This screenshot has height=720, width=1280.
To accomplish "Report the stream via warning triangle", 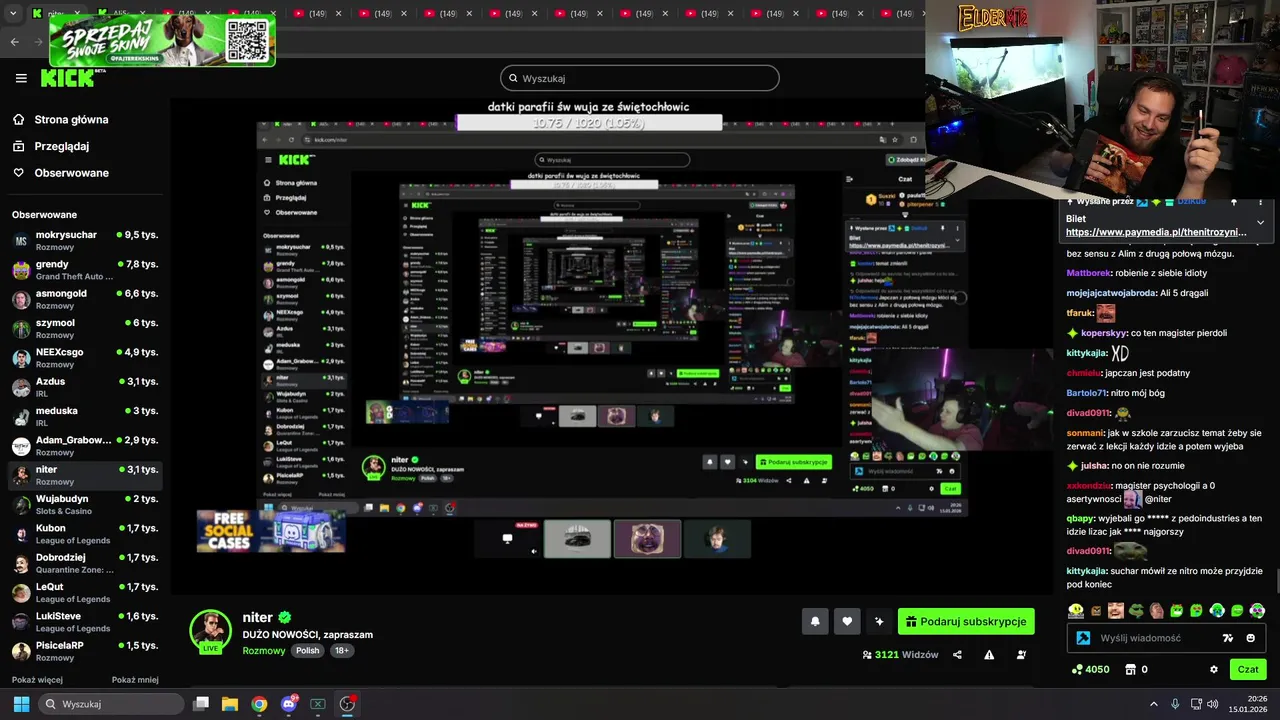I will [x=989, y=655].
